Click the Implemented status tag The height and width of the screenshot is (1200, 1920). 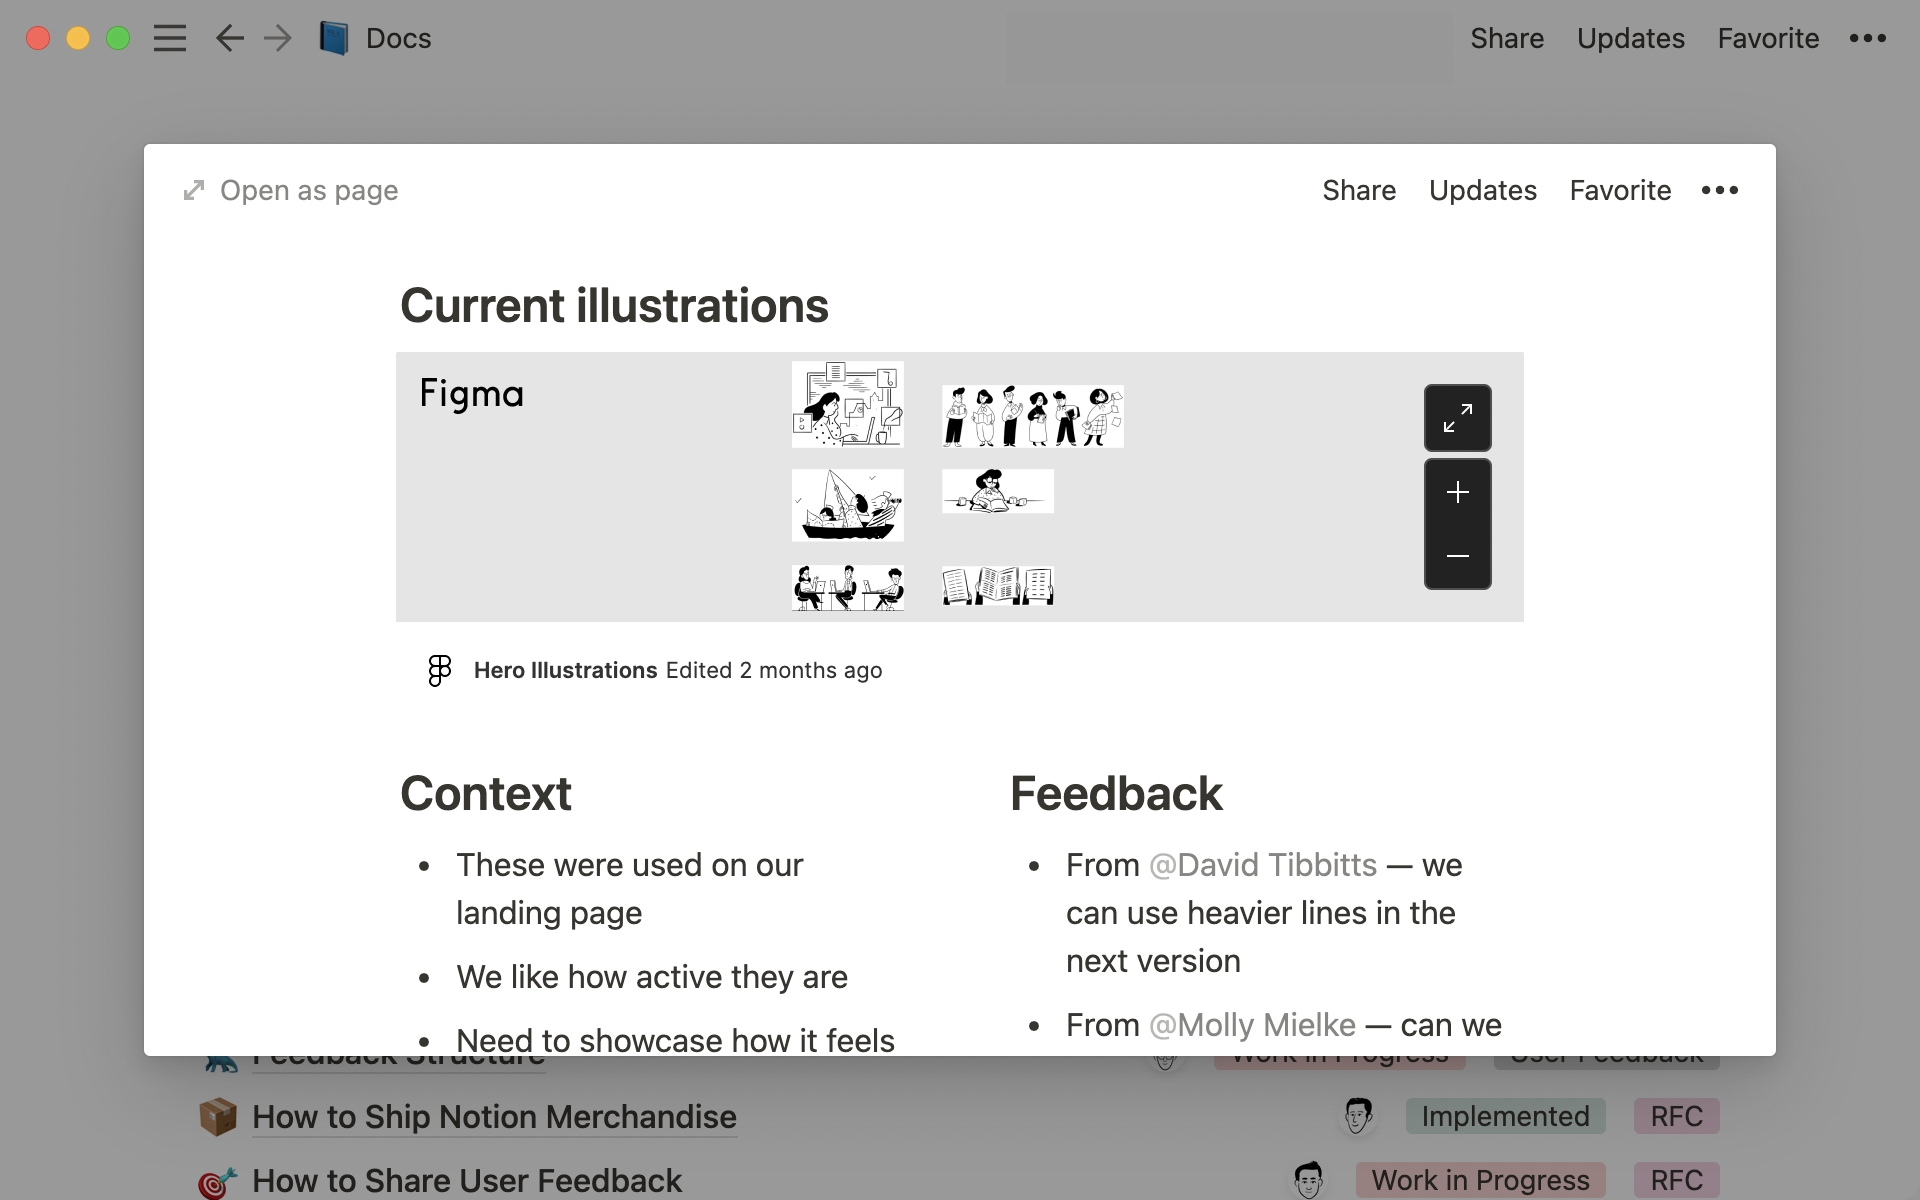1505,1114
